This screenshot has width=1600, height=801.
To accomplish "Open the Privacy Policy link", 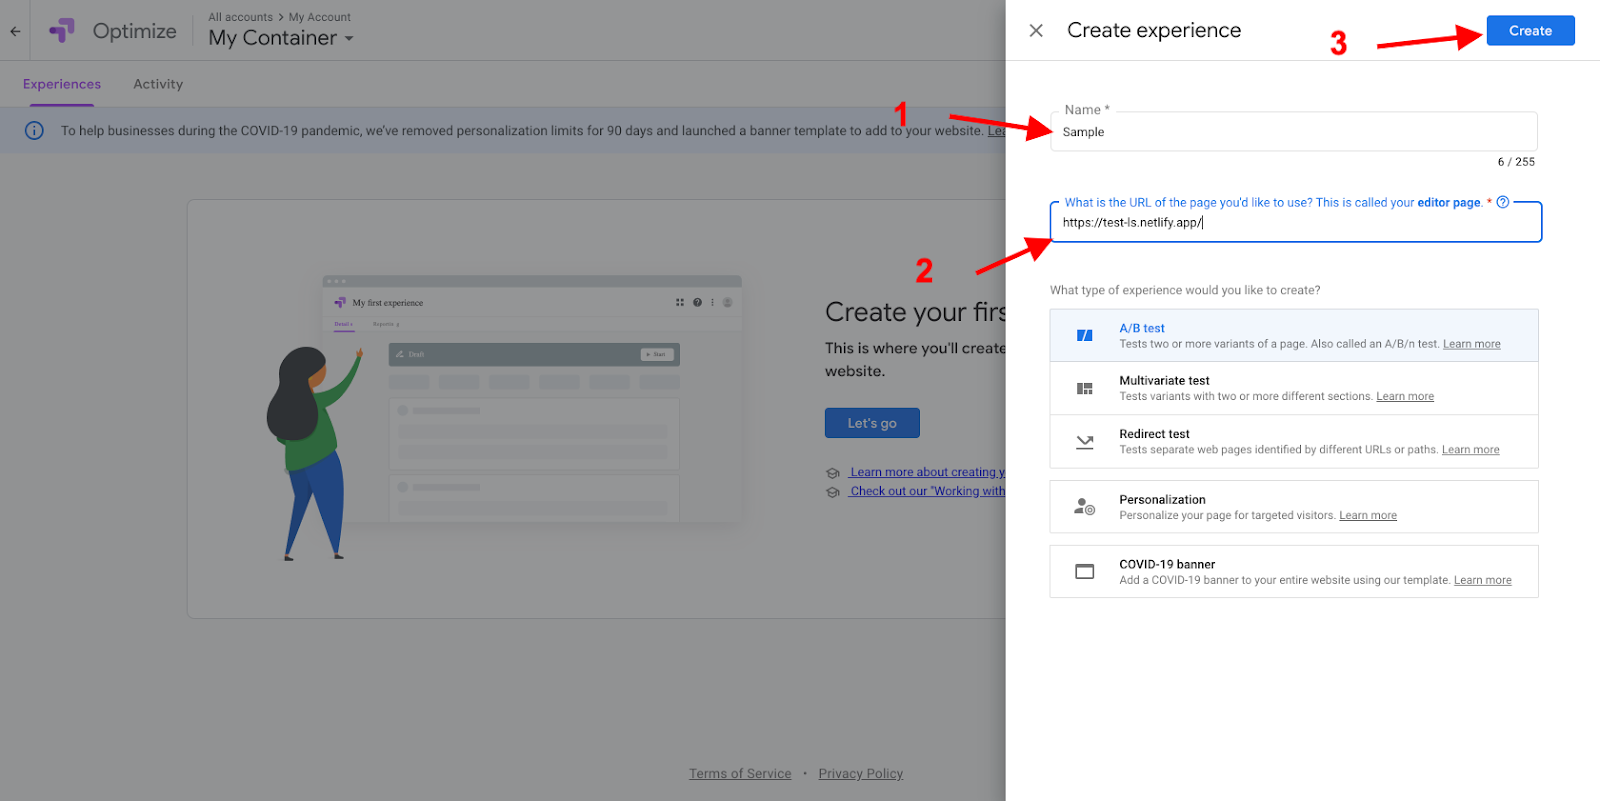I will pos(860,774).
